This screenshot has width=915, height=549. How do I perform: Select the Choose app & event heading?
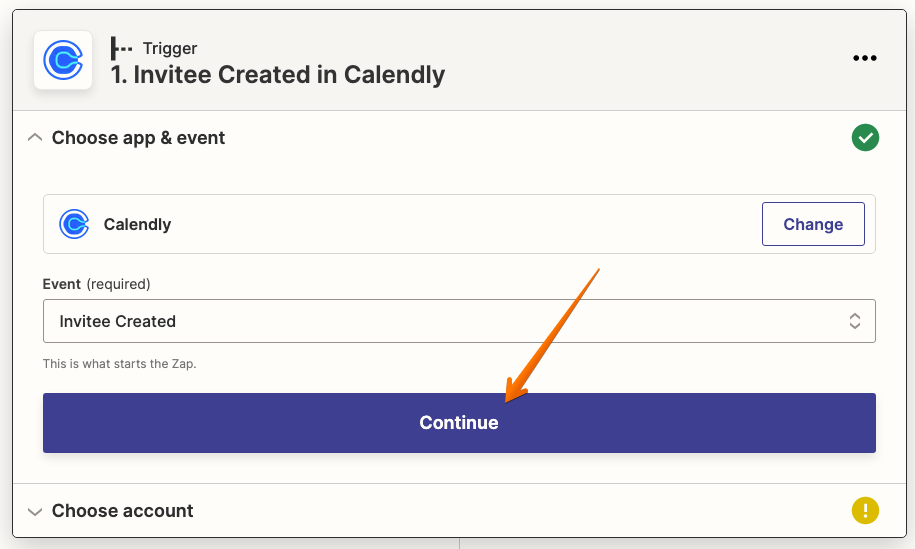138,138
